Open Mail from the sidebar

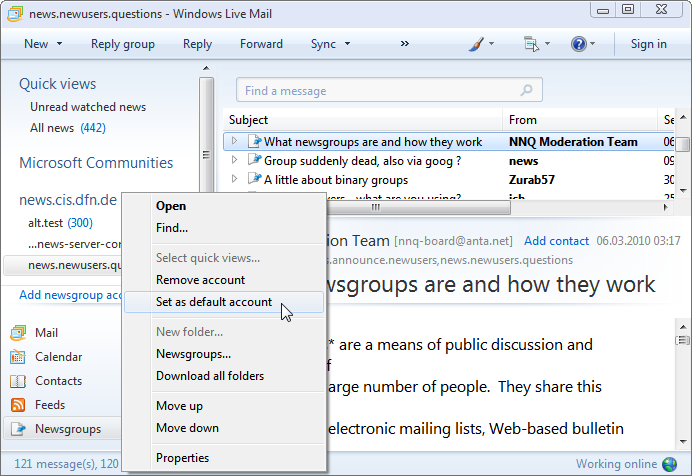pyautogui.click(x=47, y=333)
